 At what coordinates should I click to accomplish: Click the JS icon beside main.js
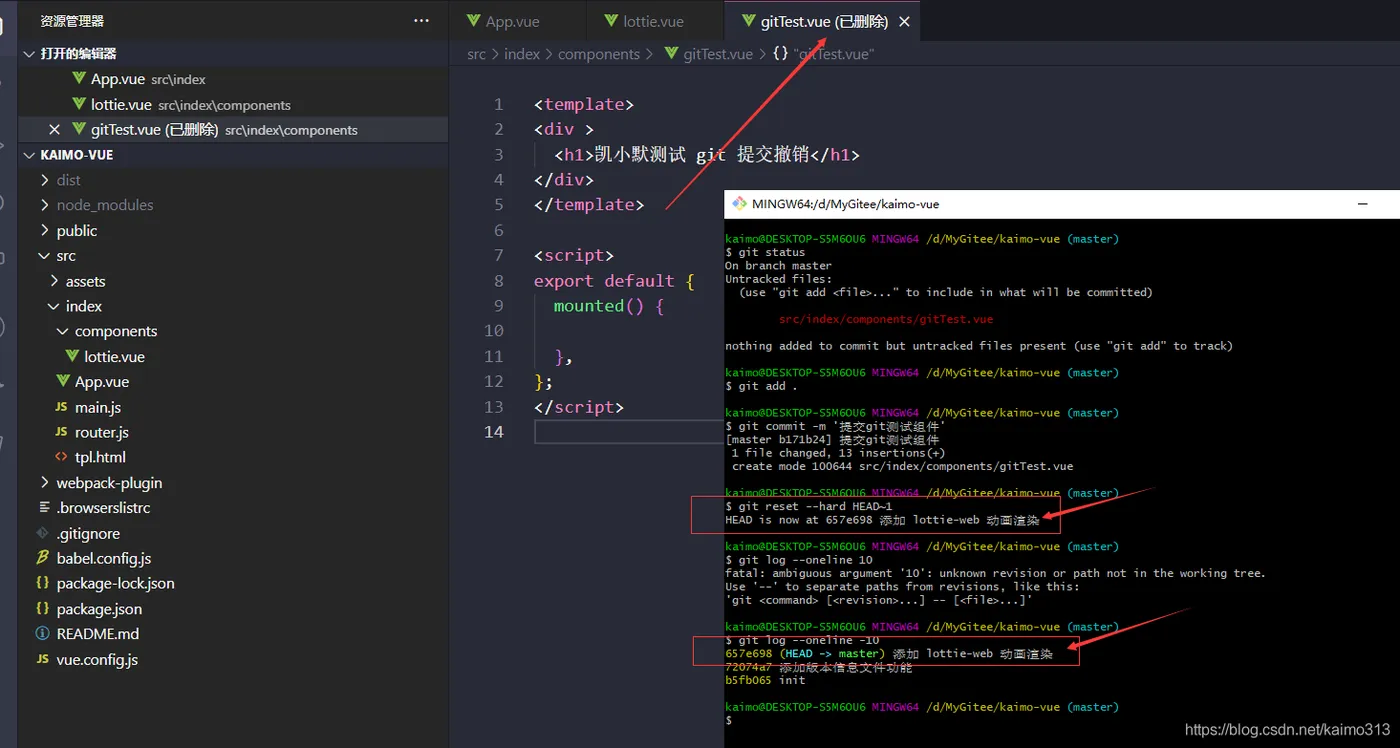tap(62, 407)
